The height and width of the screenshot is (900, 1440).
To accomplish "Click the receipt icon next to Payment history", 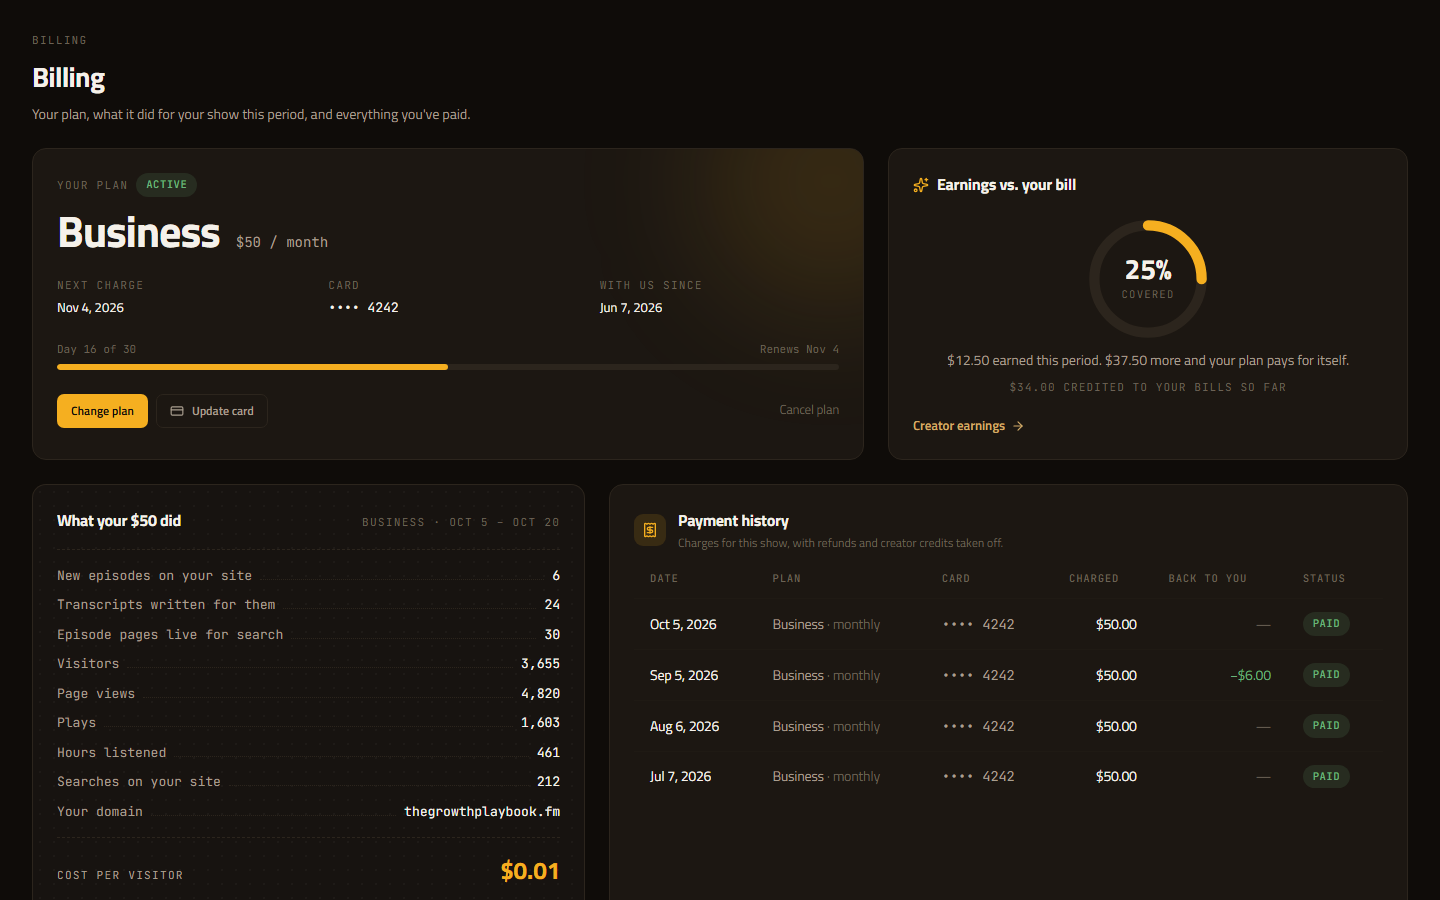I will [x=650, y=530].
